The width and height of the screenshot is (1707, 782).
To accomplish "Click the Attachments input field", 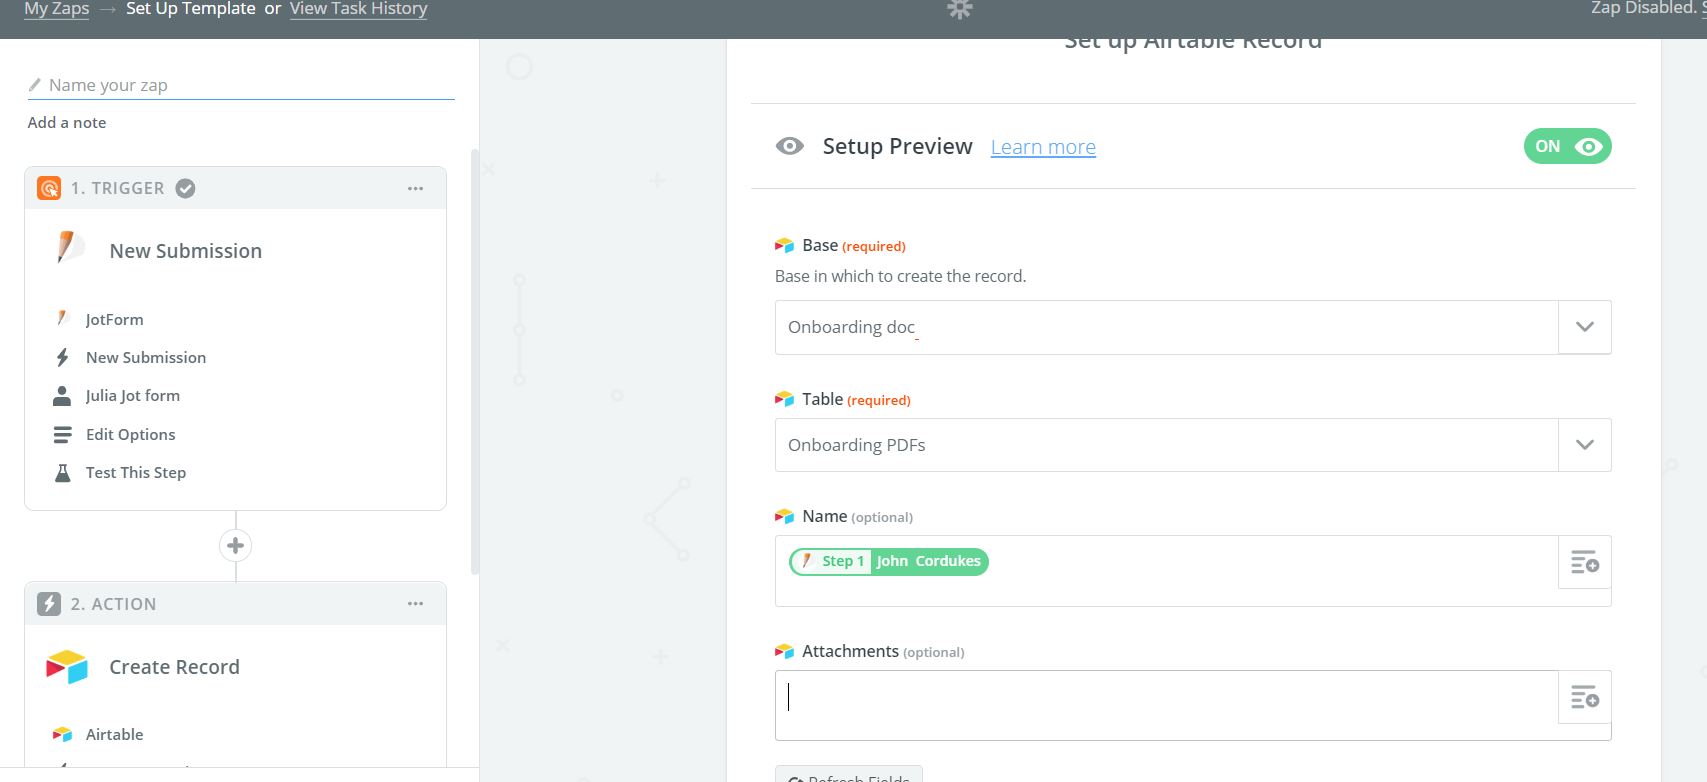I will [x=1166, y=705].
